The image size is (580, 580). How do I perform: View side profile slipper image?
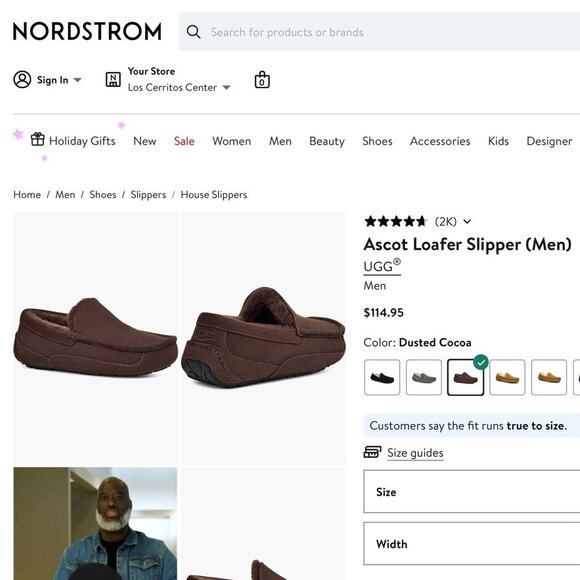point(95,338)
